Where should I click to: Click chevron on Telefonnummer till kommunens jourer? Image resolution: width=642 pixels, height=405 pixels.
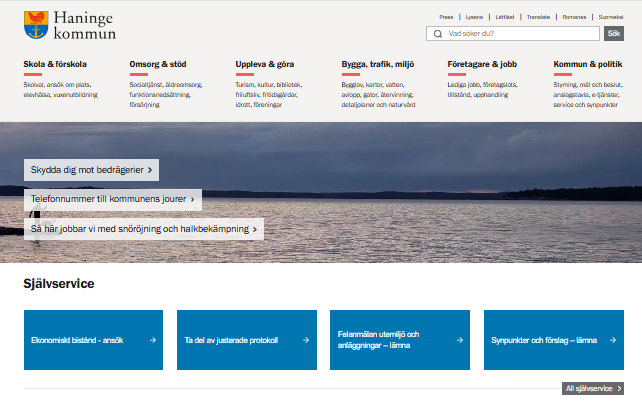193,199
